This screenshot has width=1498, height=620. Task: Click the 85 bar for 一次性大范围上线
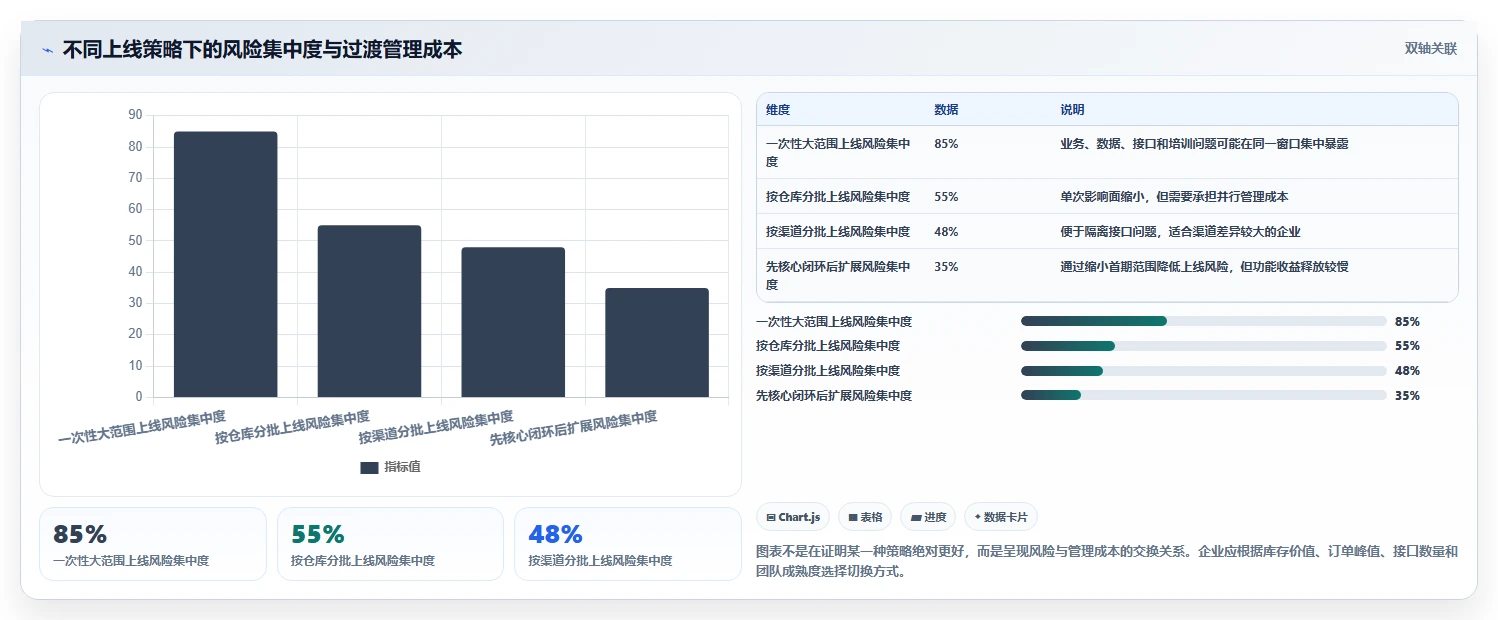pos(225,264)
